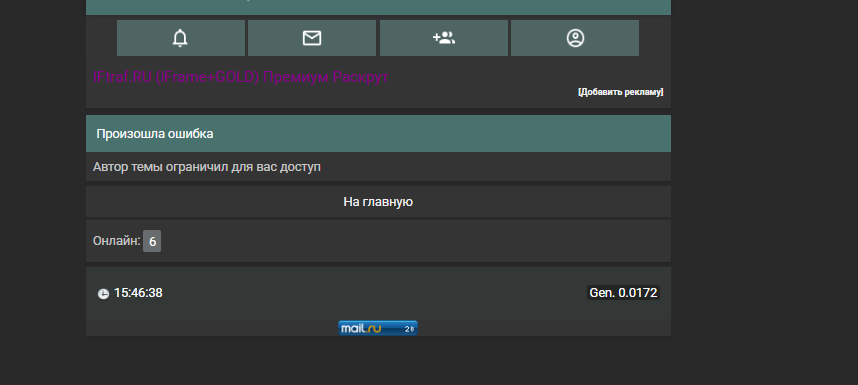Select Автор темы ограничил для вас доступ text
Viewport: 858px width, 385px height.
[x=207, y=167]
